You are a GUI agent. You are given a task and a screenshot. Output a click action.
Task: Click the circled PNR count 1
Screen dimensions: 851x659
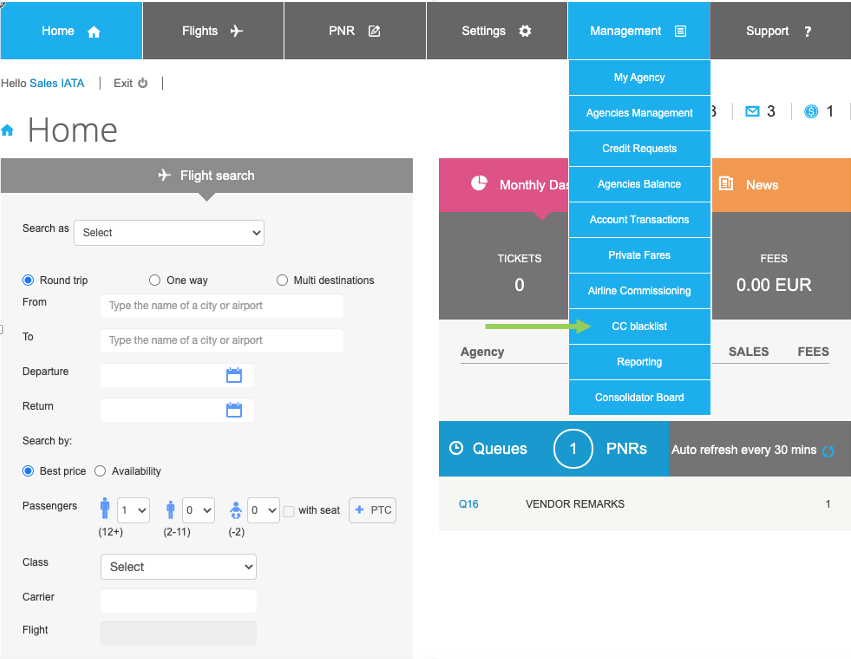(x=573, y=449)
